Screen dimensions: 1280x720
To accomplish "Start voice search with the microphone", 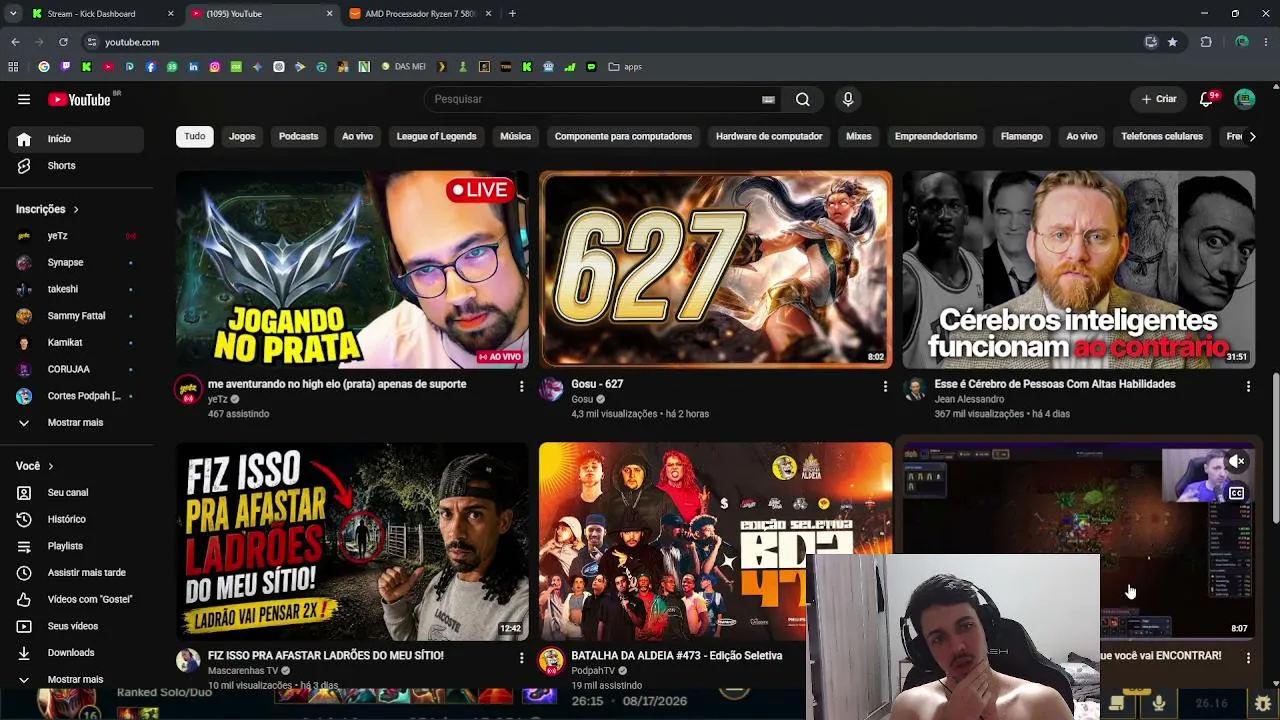I will point(848,99).
